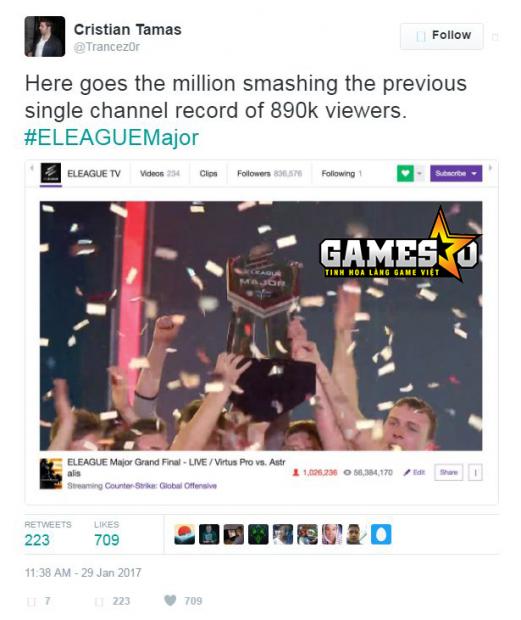
Task: Open the #ELEAGUEMajor hashtag link
Action: point(111,137)
